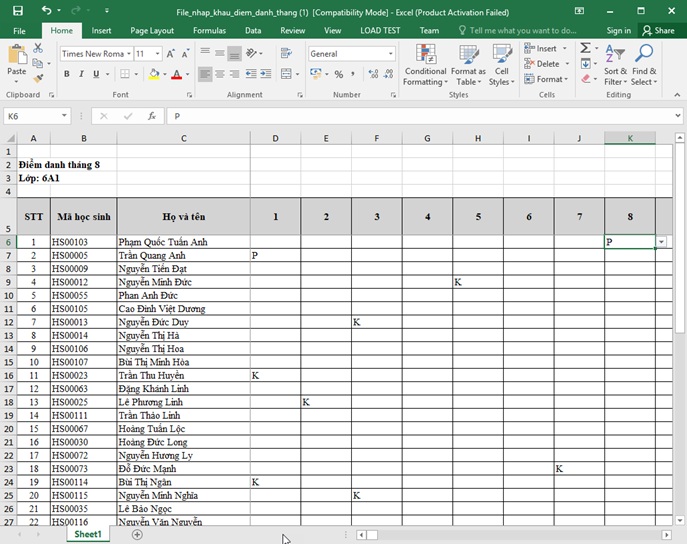Open Cell Styles gallery
This screenshot has width=687, height=544.
(x=501, y=64)
